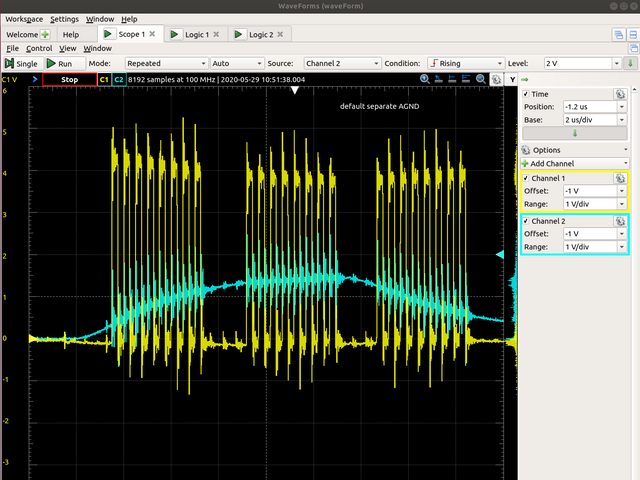Click cyan trigger level marker on plot edge

click(x=500, y=254)
